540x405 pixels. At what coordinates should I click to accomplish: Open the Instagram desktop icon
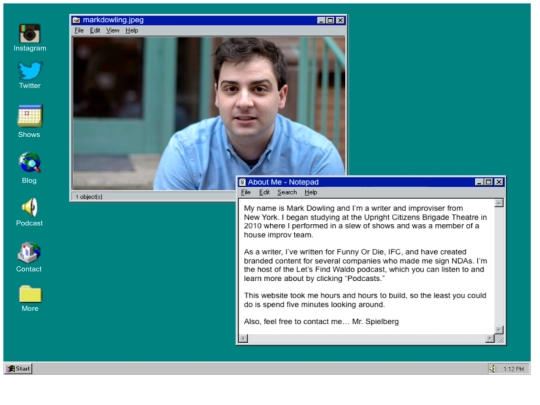(30, 34)
